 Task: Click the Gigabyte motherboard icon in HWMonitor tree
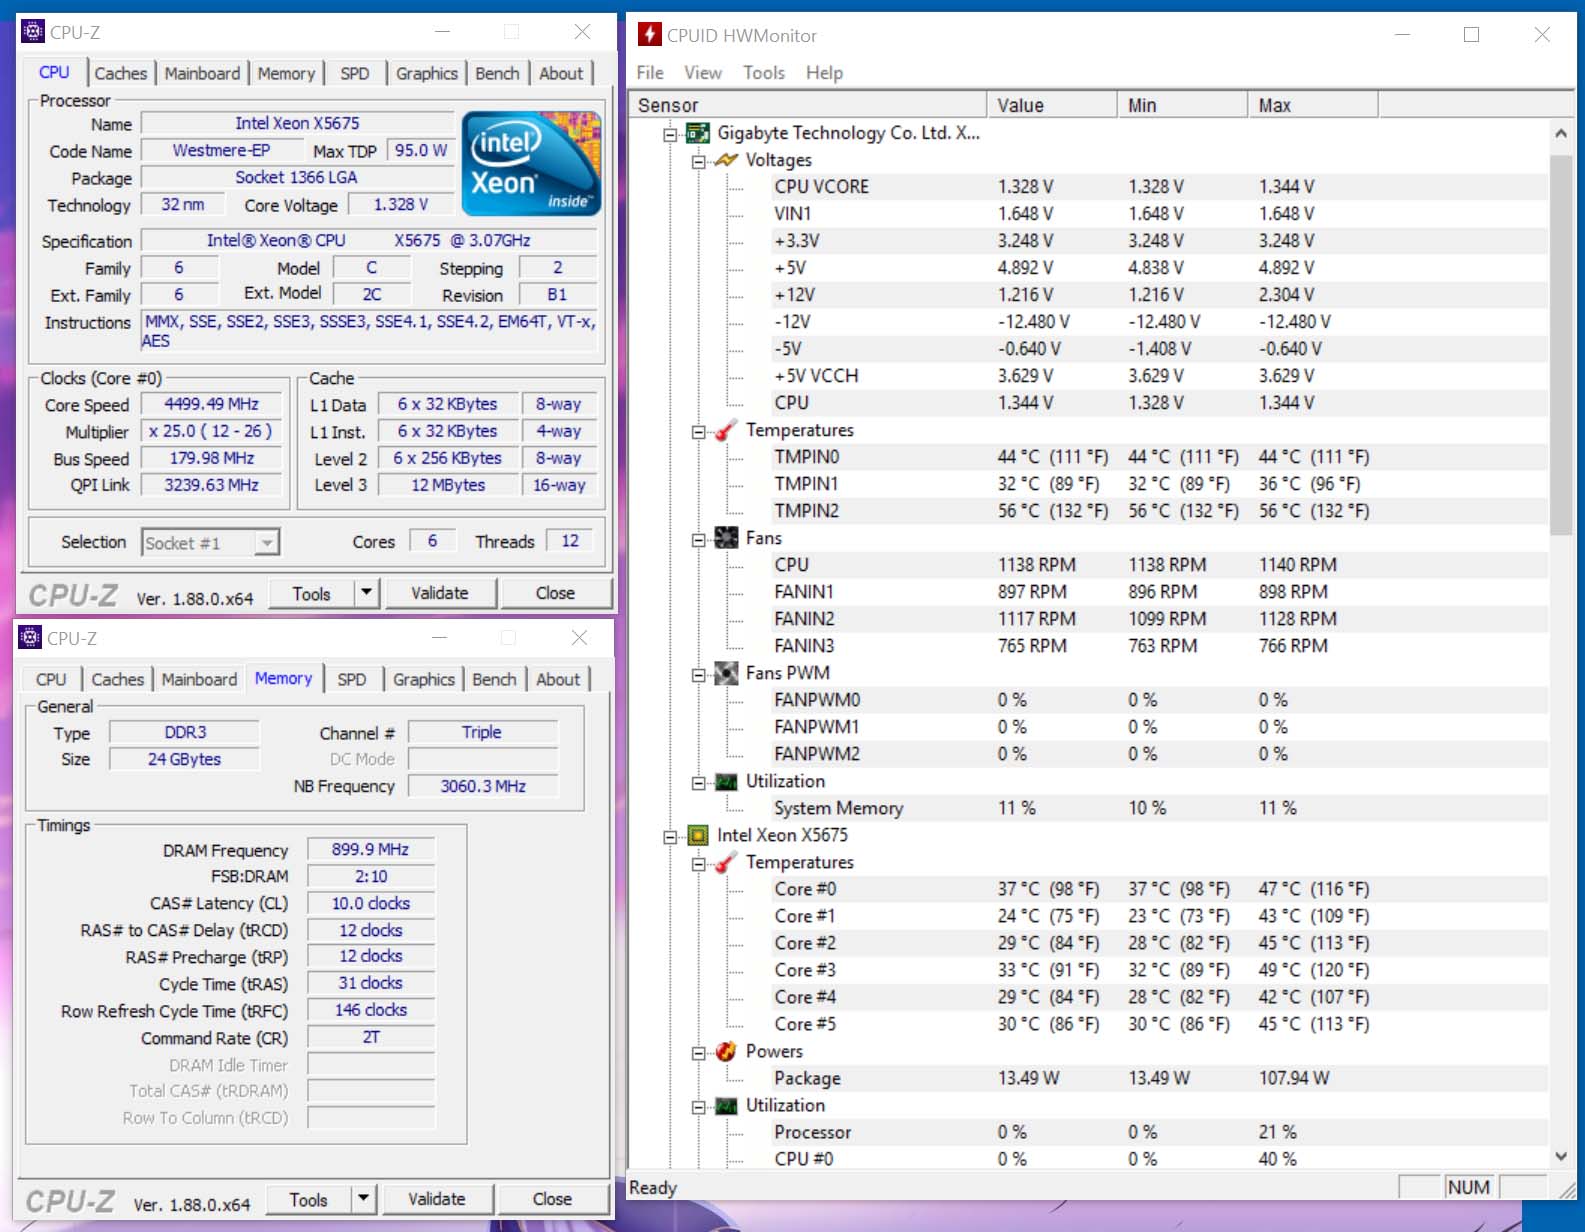point(698,133)
